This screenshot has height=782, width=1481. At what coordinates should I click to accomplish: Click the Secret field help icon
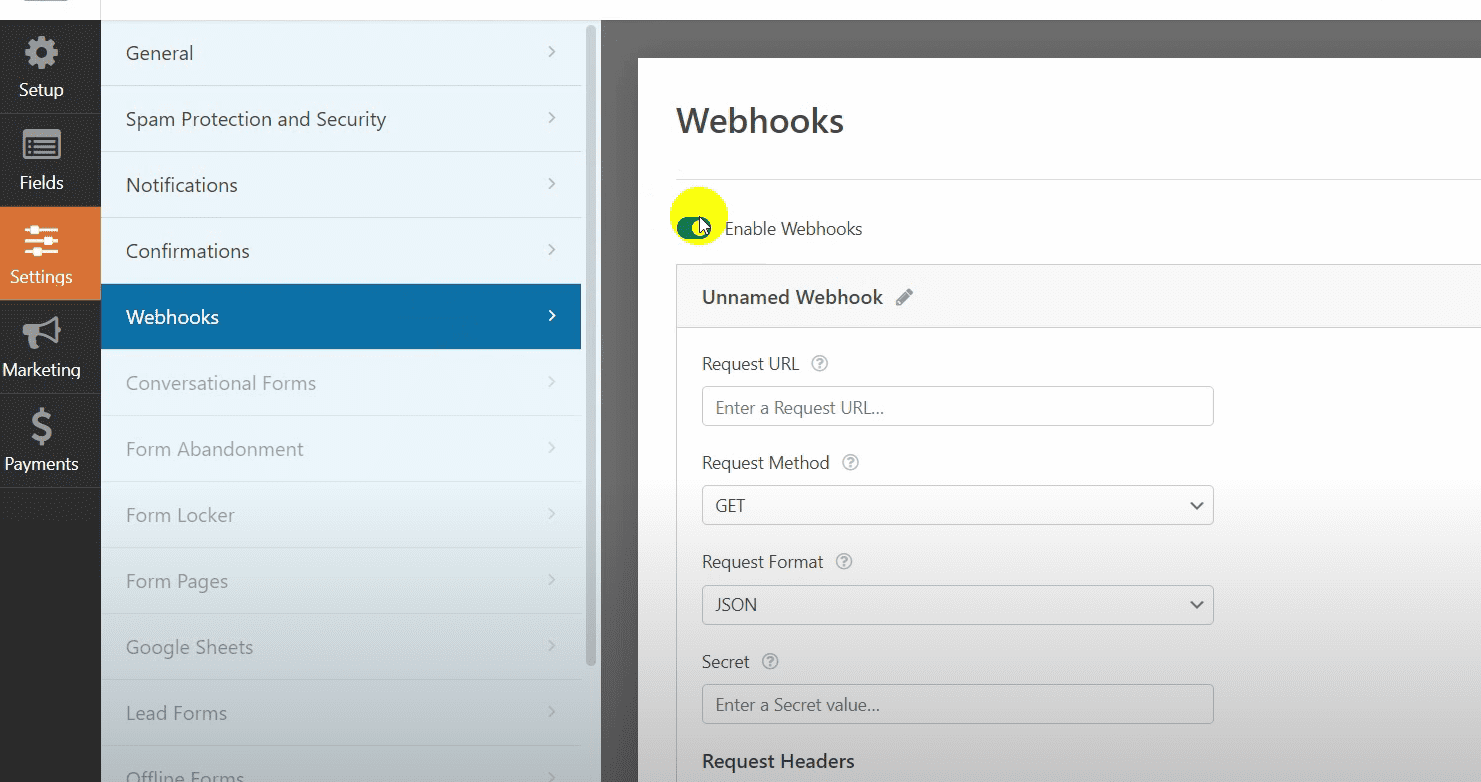coord(770,662)
